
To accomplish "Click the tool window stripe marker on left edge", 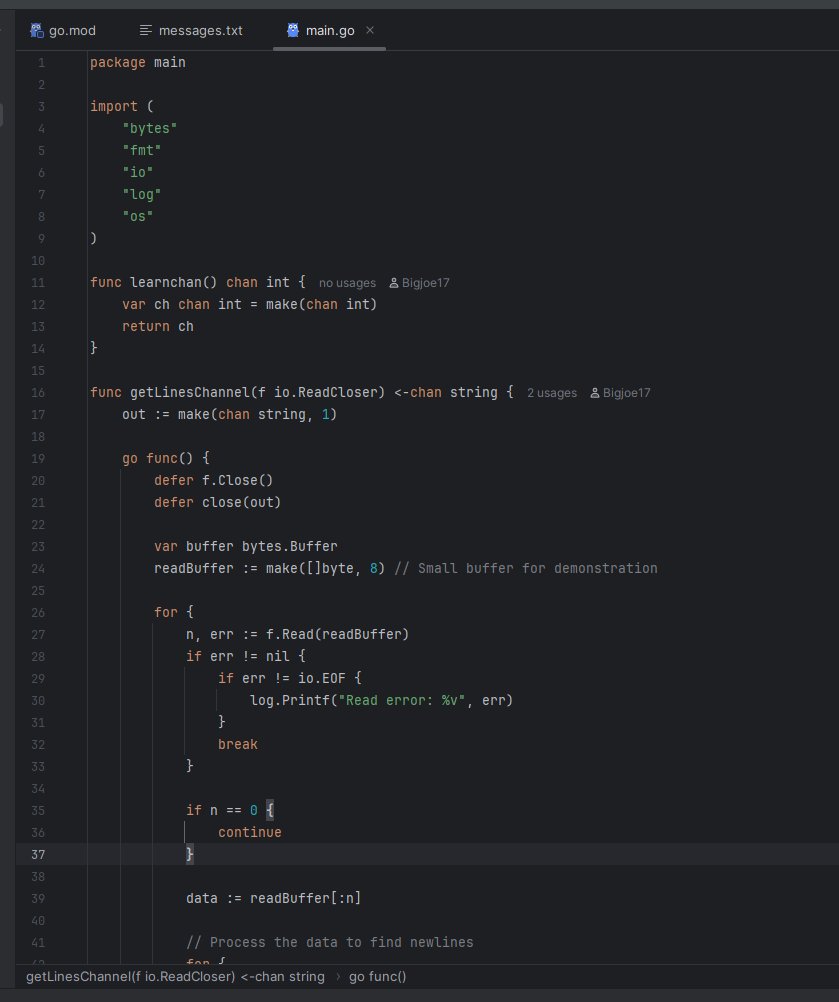I will click(x=4, y=113).
